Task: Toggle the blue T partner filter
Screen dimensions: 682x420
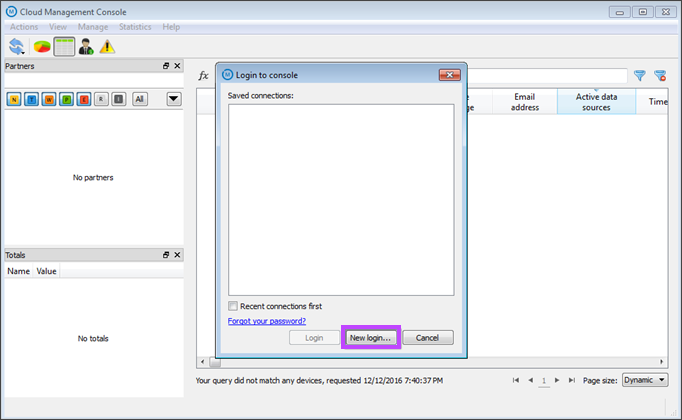Action: (31, 100)
